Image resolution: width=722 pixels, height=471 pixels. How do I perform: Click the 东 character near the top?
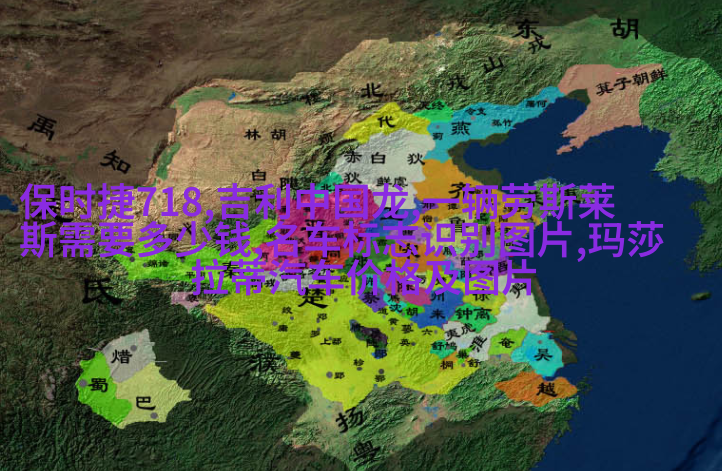(x=526, y=29)
